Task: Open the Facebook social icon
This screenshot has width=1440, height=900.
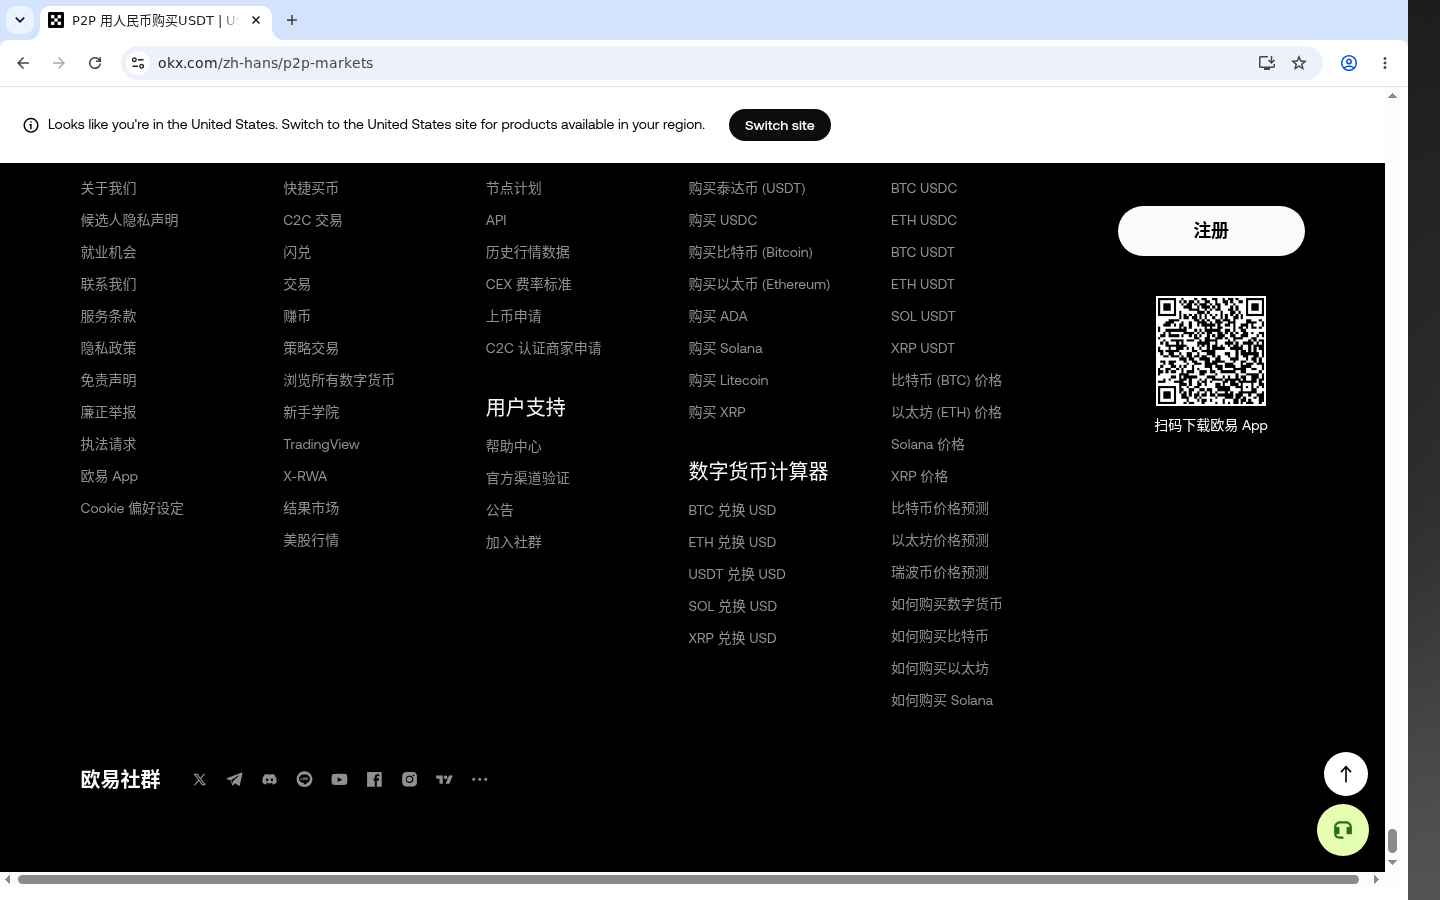Action: [x=375, y=779]
